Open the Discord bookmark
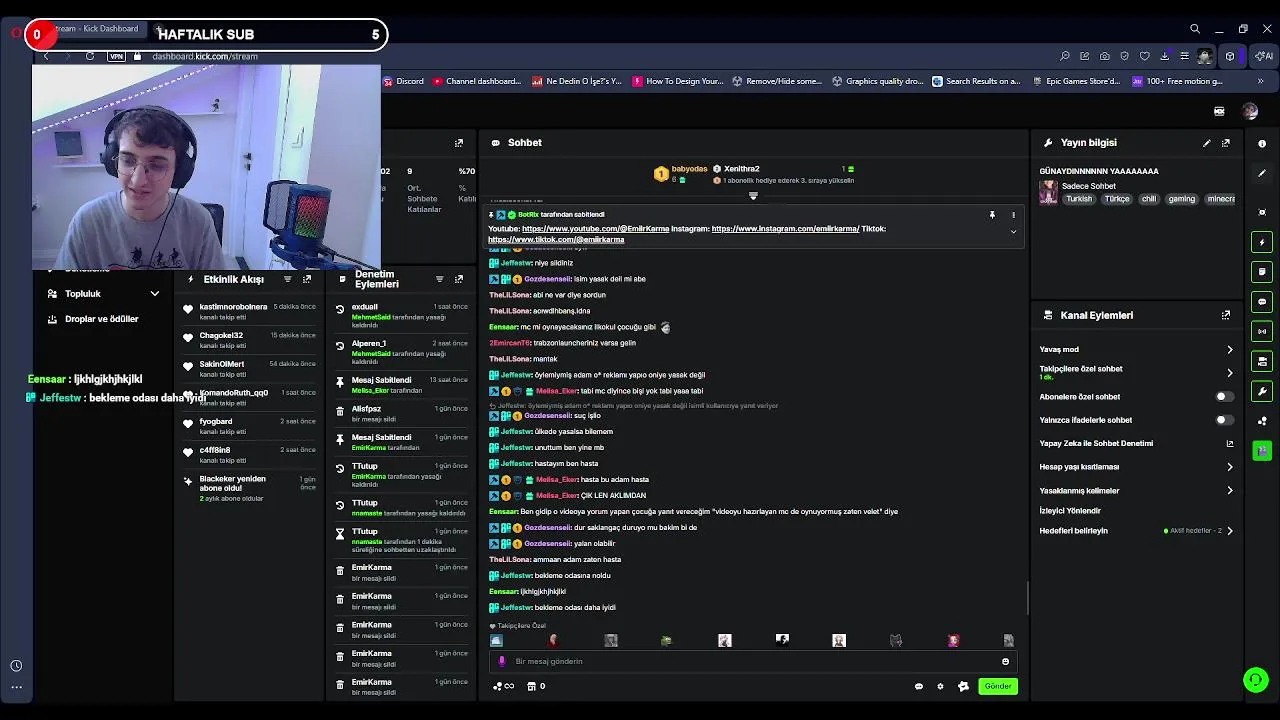The width and height of the screenshot is (1280, 720). (x=404, y=81)
